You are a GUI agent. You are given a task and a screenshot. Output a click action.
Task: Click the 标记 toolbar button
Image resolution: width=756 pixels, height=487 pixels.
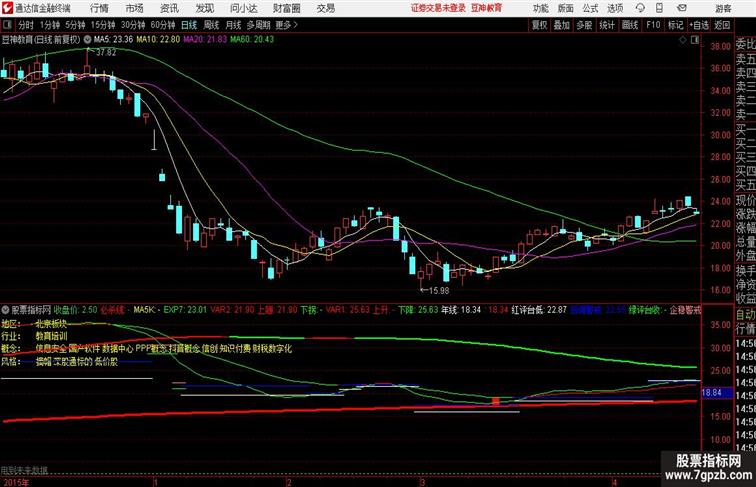675,25
